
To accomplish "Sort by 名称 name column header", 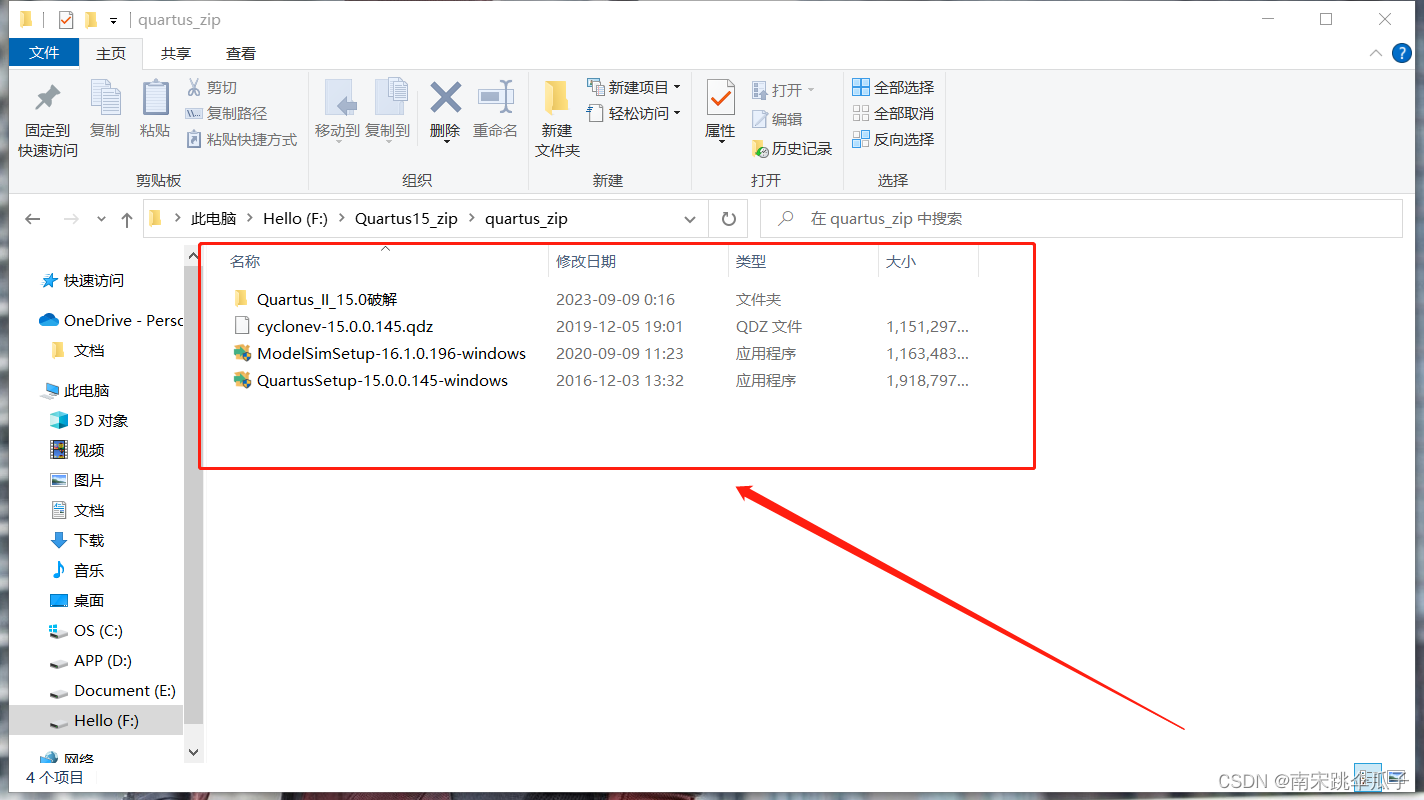I will [245, 261].
